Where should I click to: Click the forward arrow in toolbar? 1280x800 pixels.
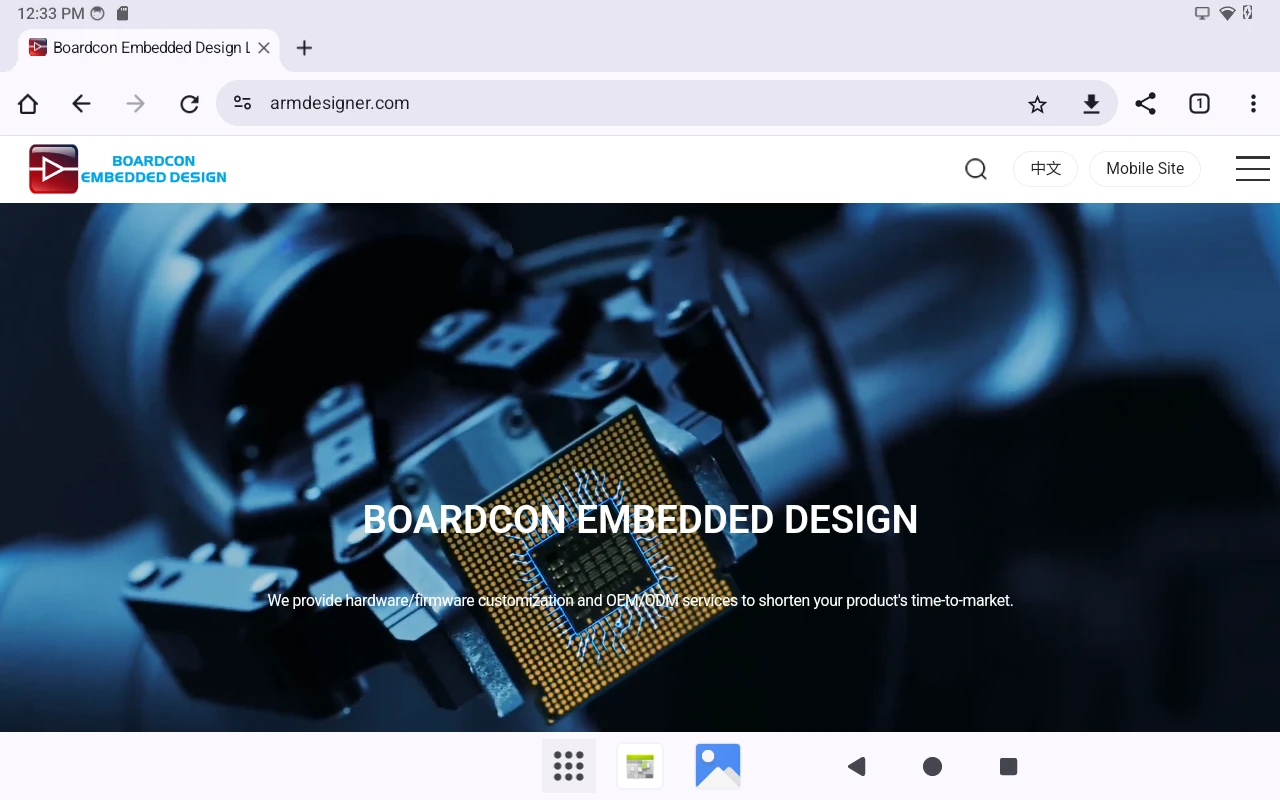pos(136,103)
